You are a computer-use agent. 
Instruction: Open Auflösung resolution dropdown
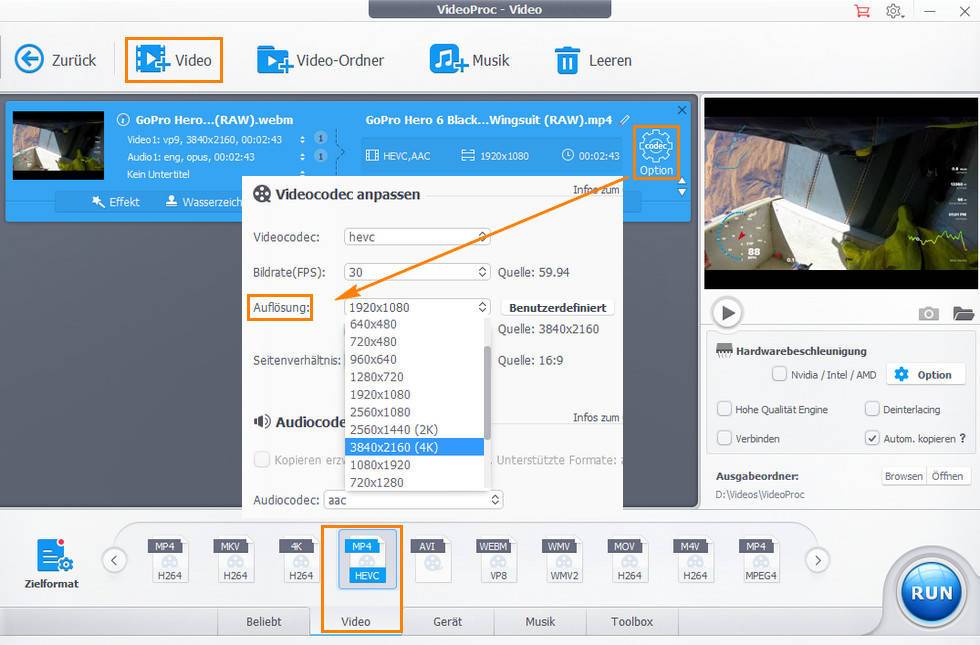417,307
